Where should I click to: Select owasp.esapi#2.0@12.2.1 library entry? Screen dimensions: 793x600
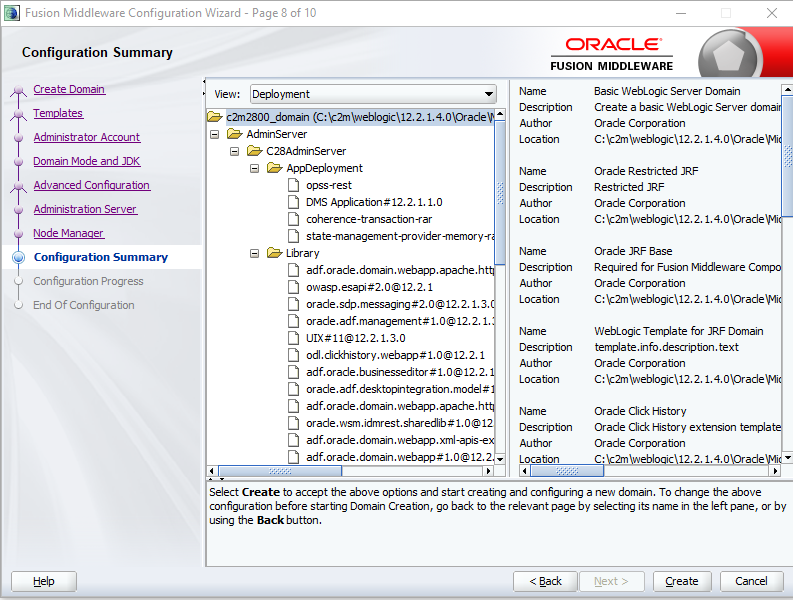(369, 287)
